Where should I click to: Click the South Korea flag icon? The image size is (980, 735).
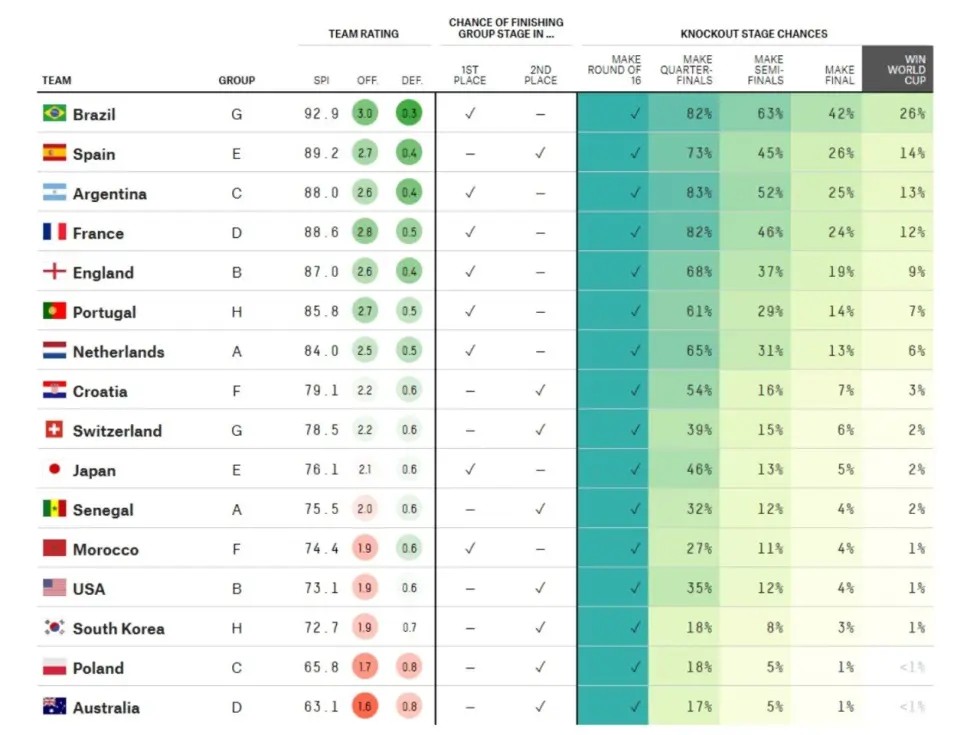(54, 628)
